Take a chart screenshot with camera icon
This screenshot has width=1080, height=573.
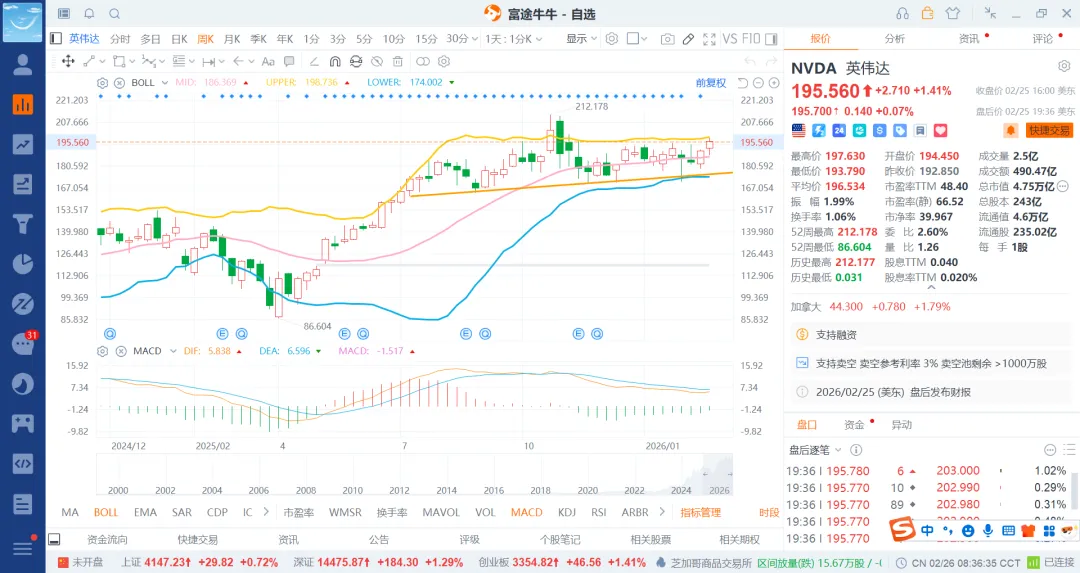coord(667,39)
